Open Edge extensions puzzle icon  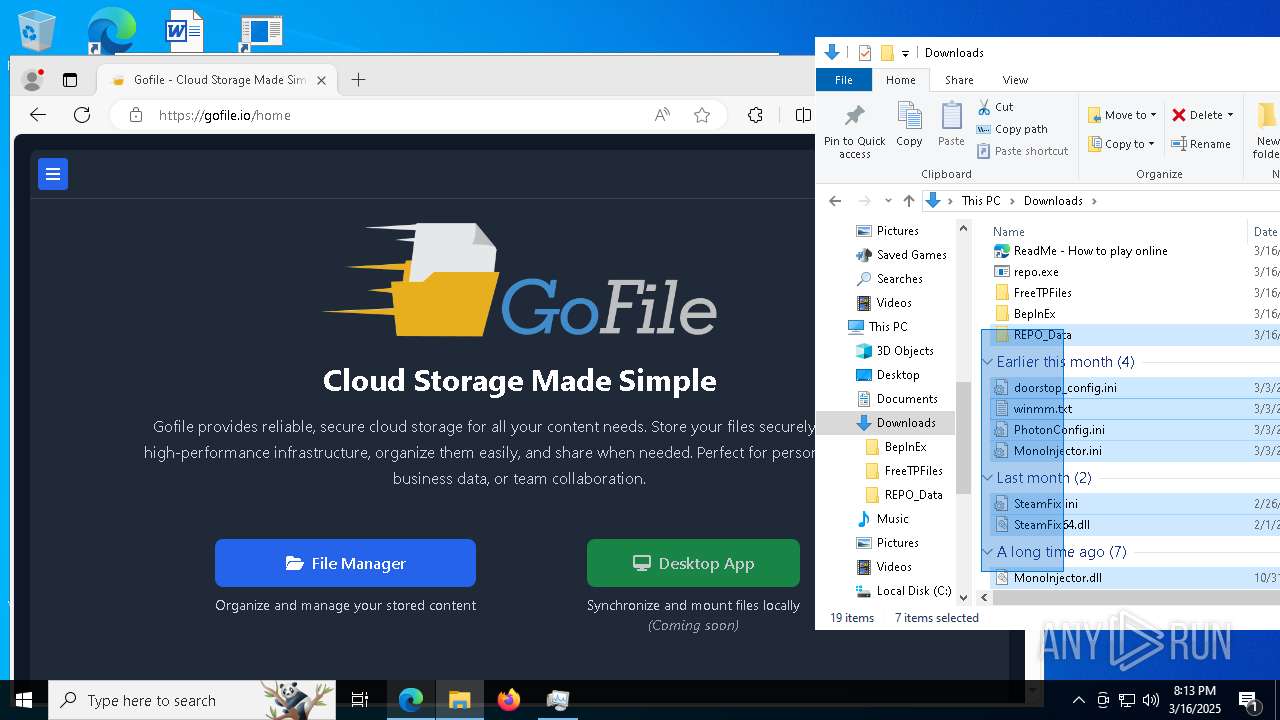pos(755,115)
